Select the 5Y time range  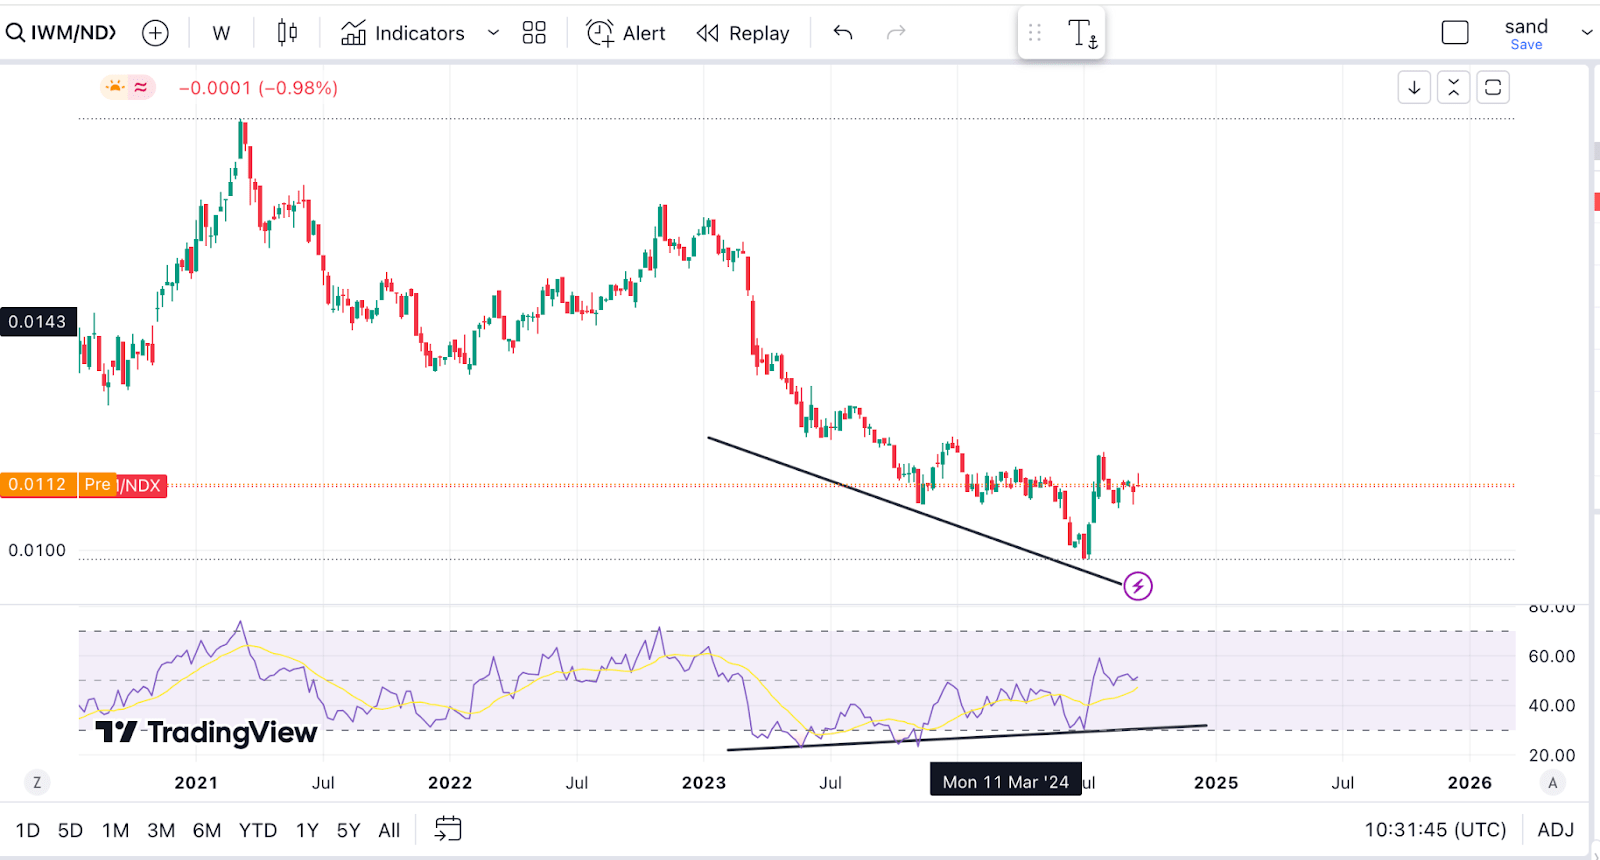(348, 830)
